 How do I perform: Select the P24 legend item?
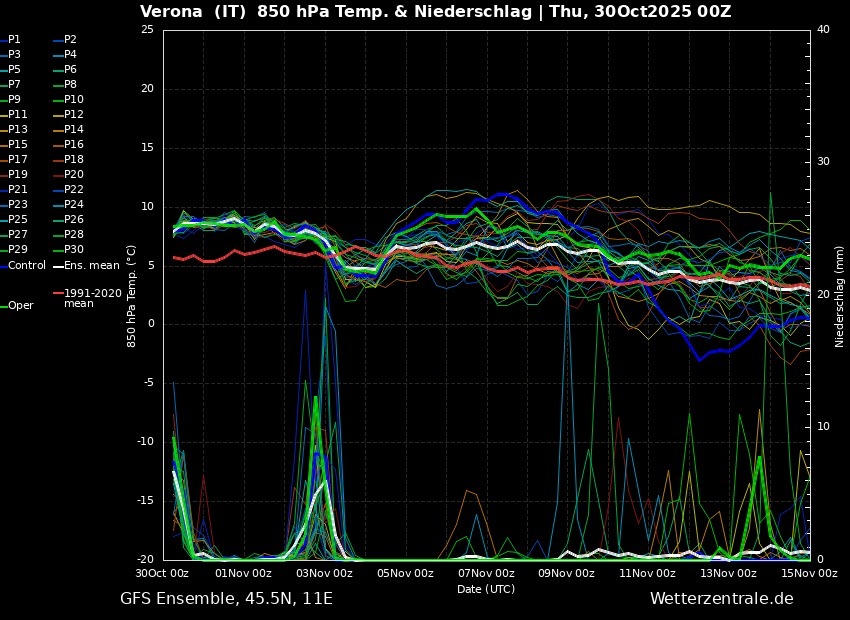73,205
